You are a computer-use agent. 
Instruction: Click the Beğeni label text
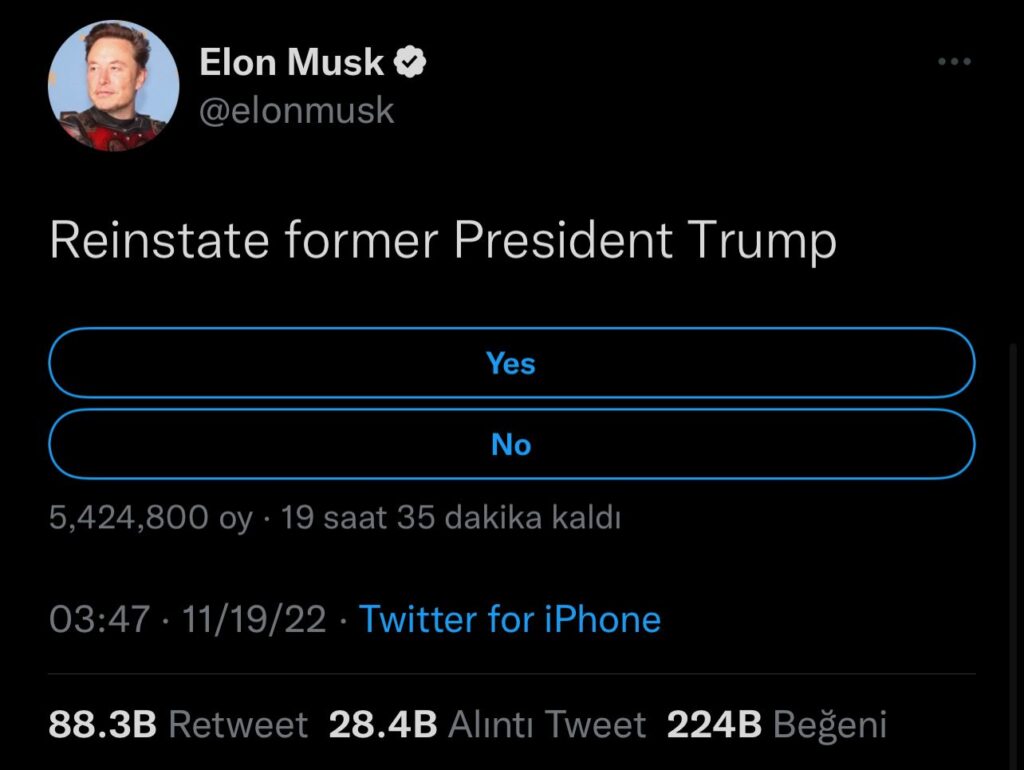pyautogui.click(x=830, y=724)
